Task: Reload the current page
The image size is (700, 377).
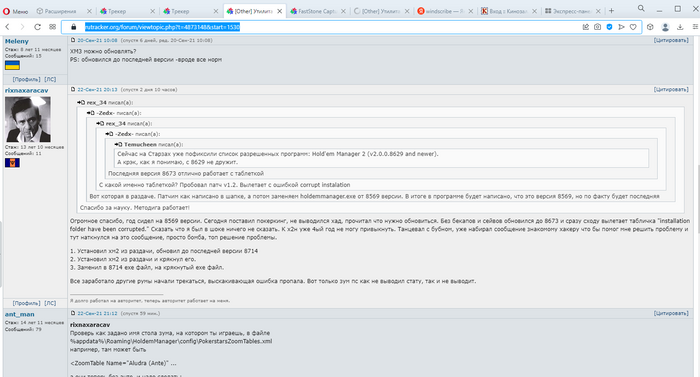Action: click(38, 27)
